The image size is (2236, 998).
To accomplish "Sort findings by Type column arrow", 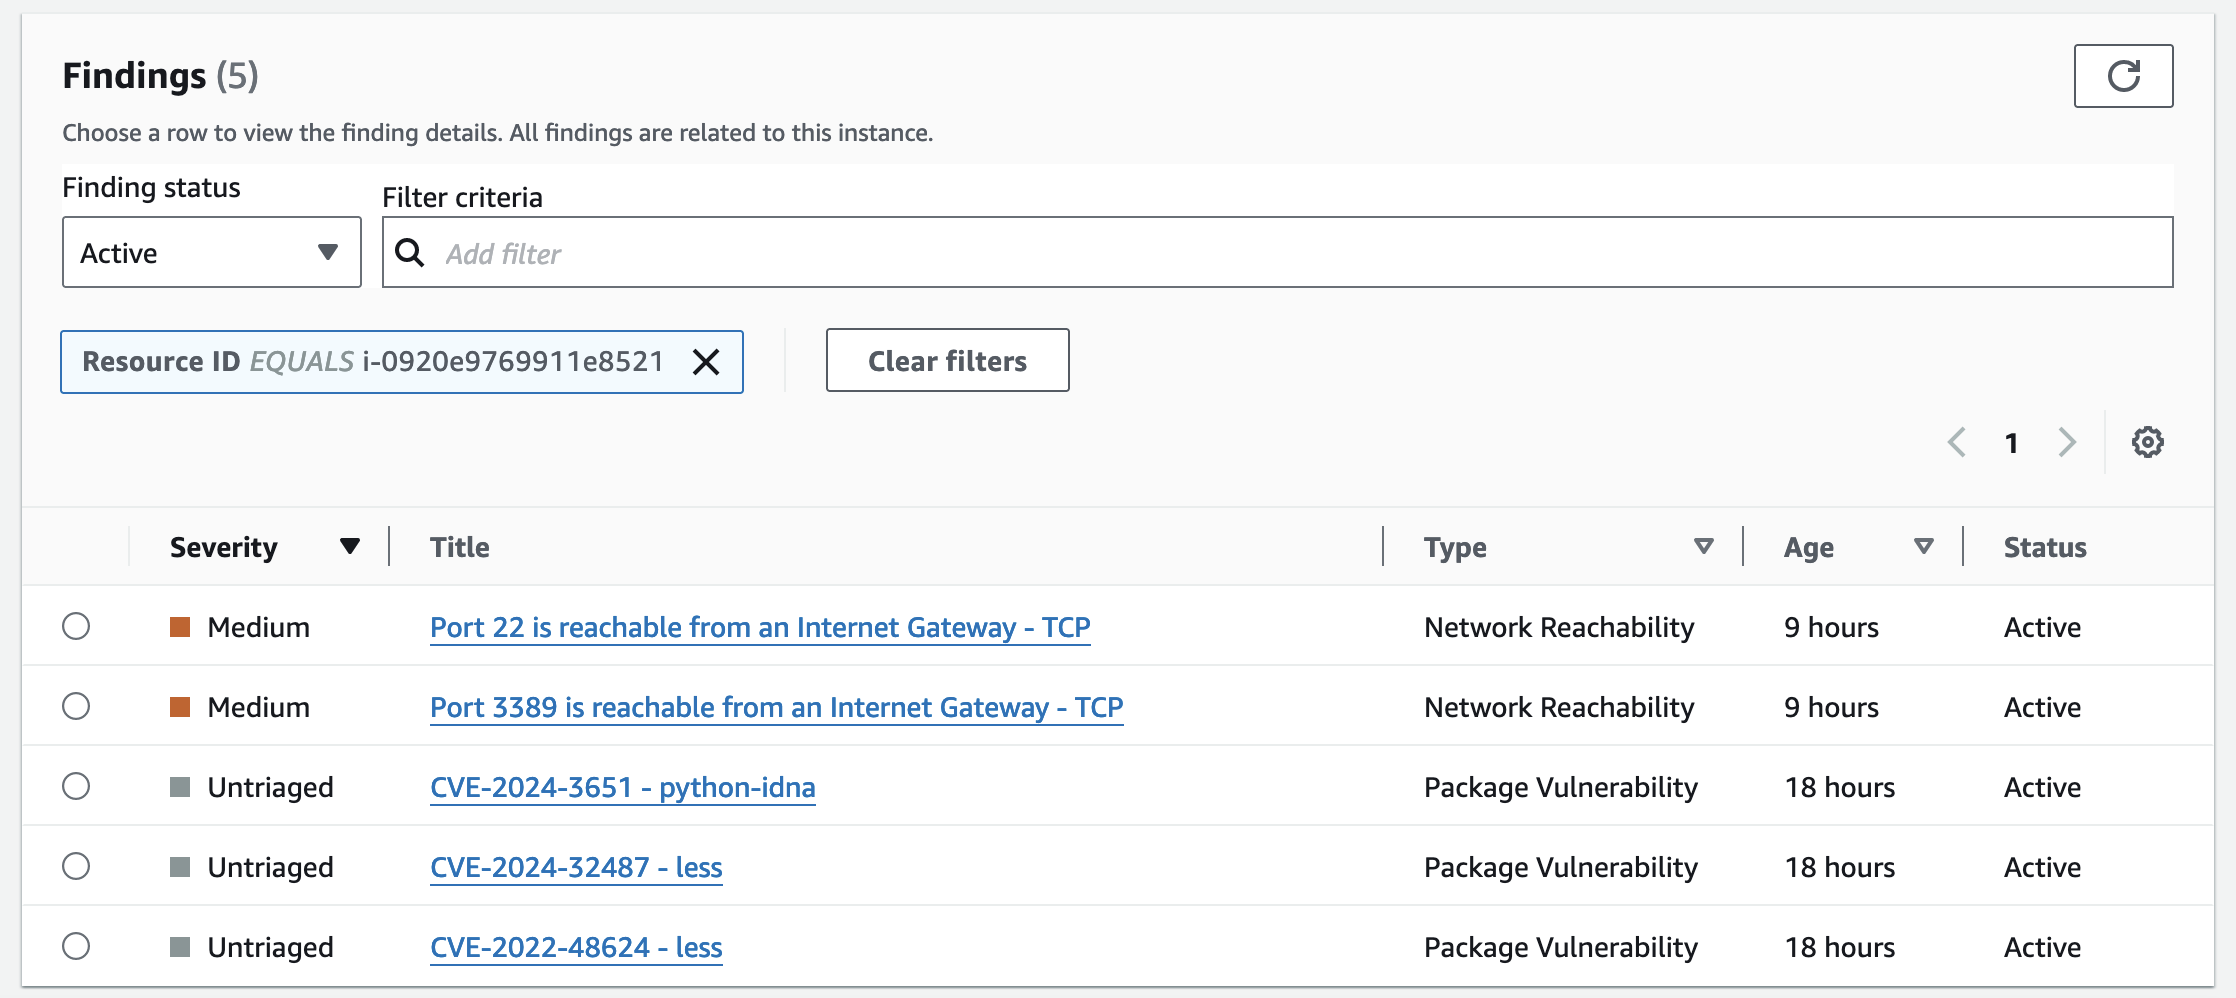I will 1703,546.
